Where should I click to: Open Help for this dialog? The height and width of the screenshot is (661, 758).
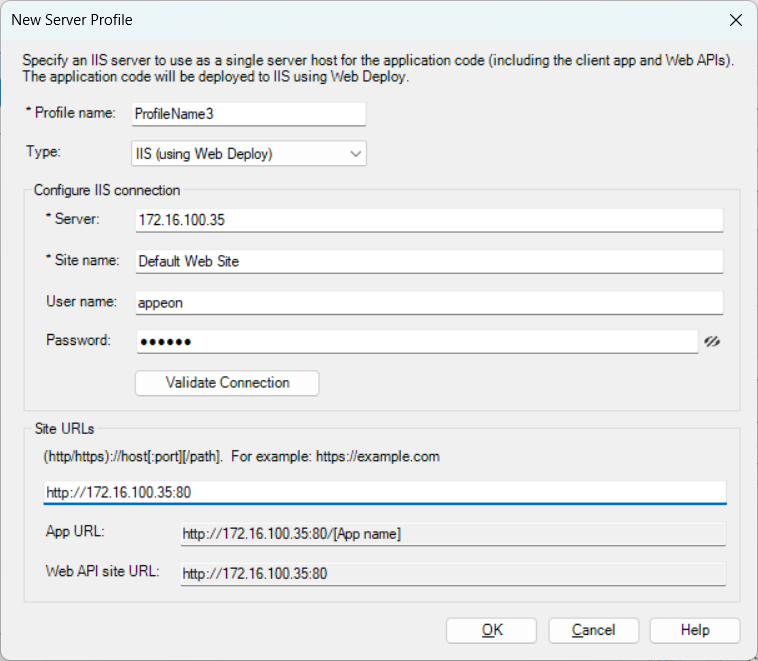coord(694,630)
